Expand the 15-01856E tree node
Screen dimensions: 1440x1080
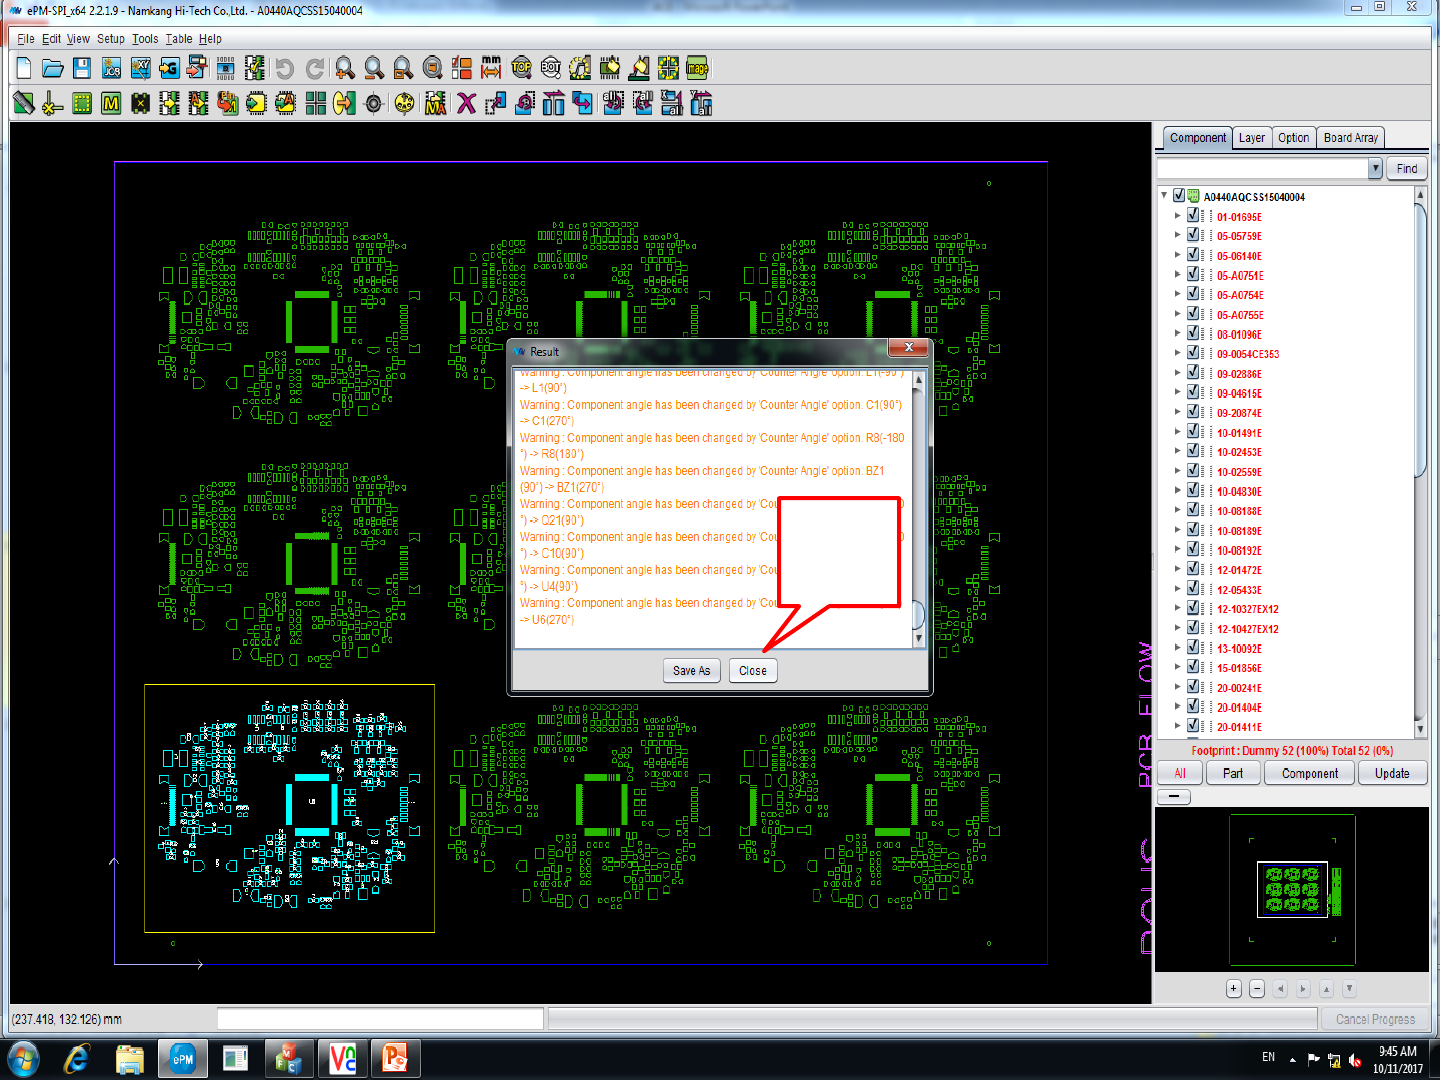point(1178,667)
